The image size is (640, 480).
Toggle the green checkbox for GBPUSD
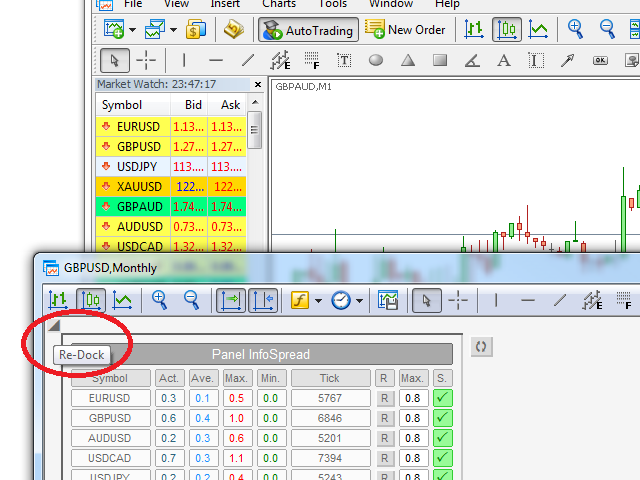tap(443, 418)
